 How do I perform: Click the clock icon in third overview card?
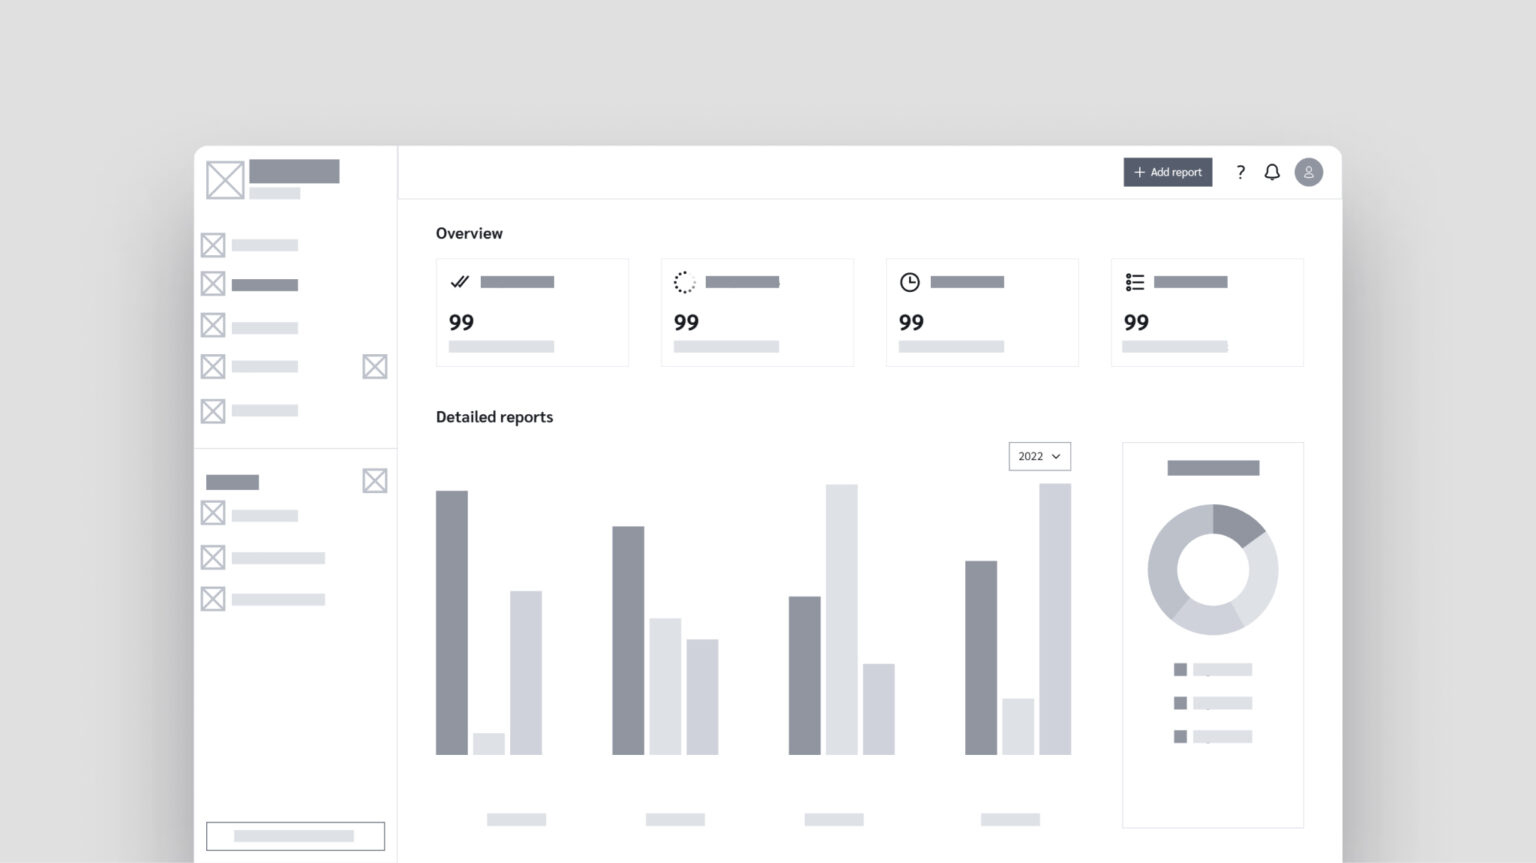(909, 282)
